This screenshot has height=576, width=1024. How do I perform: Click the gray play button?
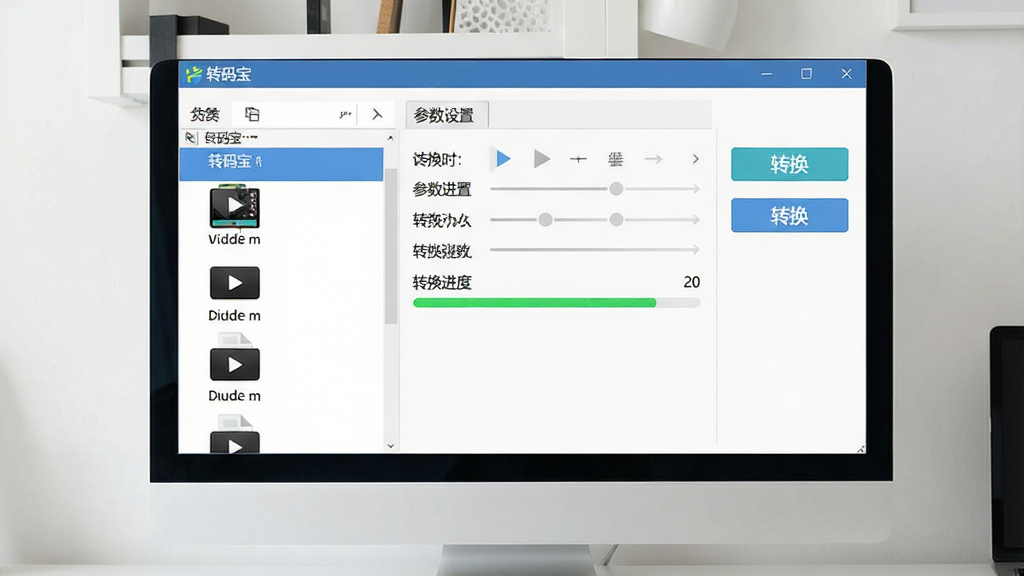click(541, 159)
